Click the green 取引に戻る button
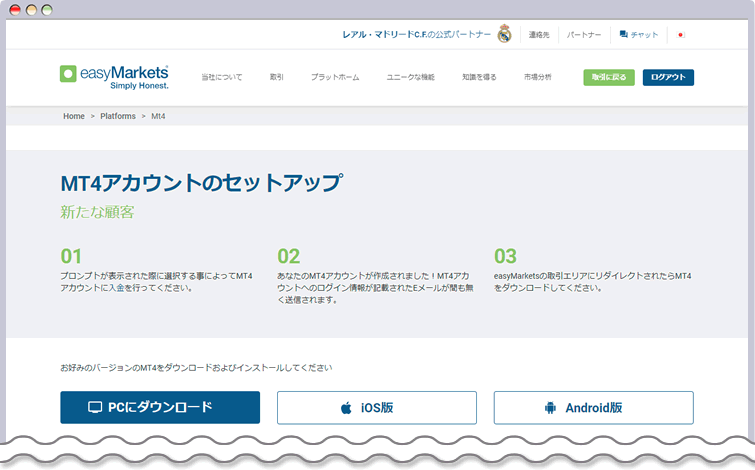The width and height of the screenshot is (755, 470). [x=609, y=77]
